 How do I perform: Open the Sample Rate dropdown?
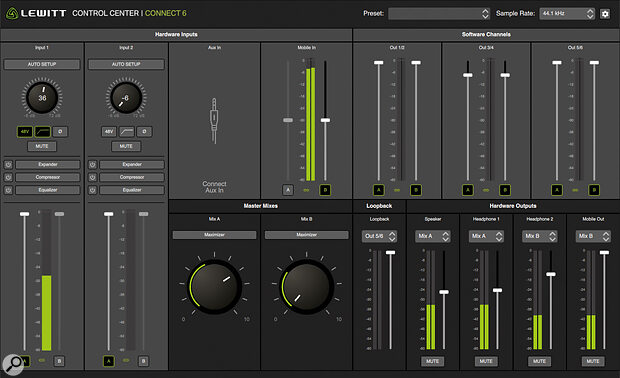pos(567,14)
